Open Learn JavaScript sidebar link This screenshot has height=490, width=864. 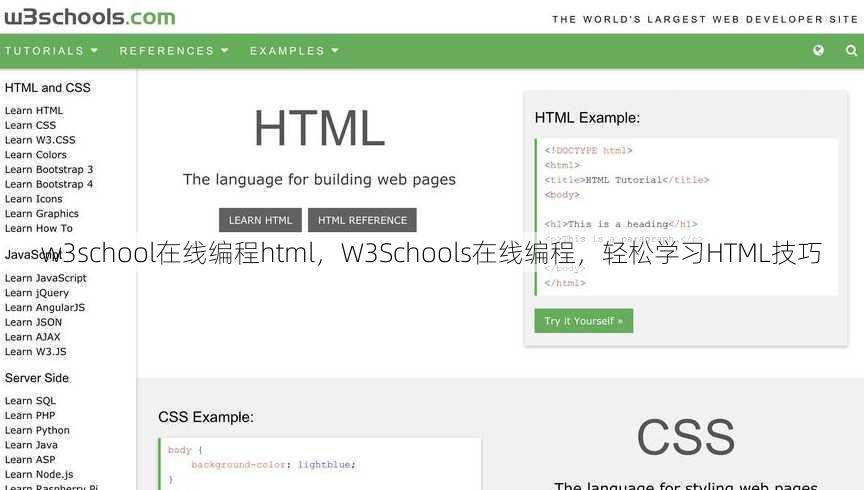[x=46, y=278]
